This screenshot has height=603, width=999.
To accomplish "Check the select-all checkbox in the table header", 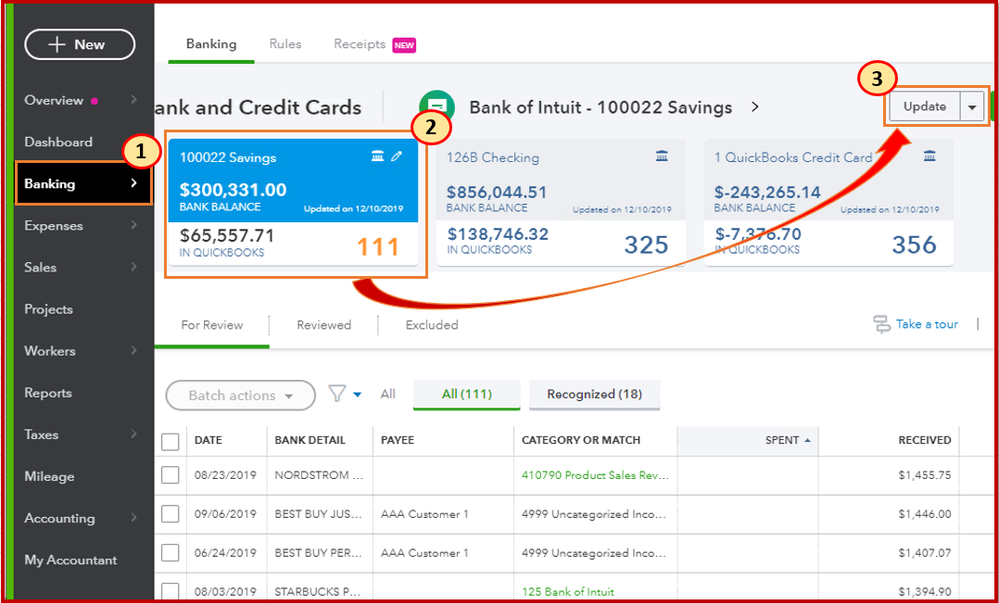I will pyautogui.click(x=170, y=440).
